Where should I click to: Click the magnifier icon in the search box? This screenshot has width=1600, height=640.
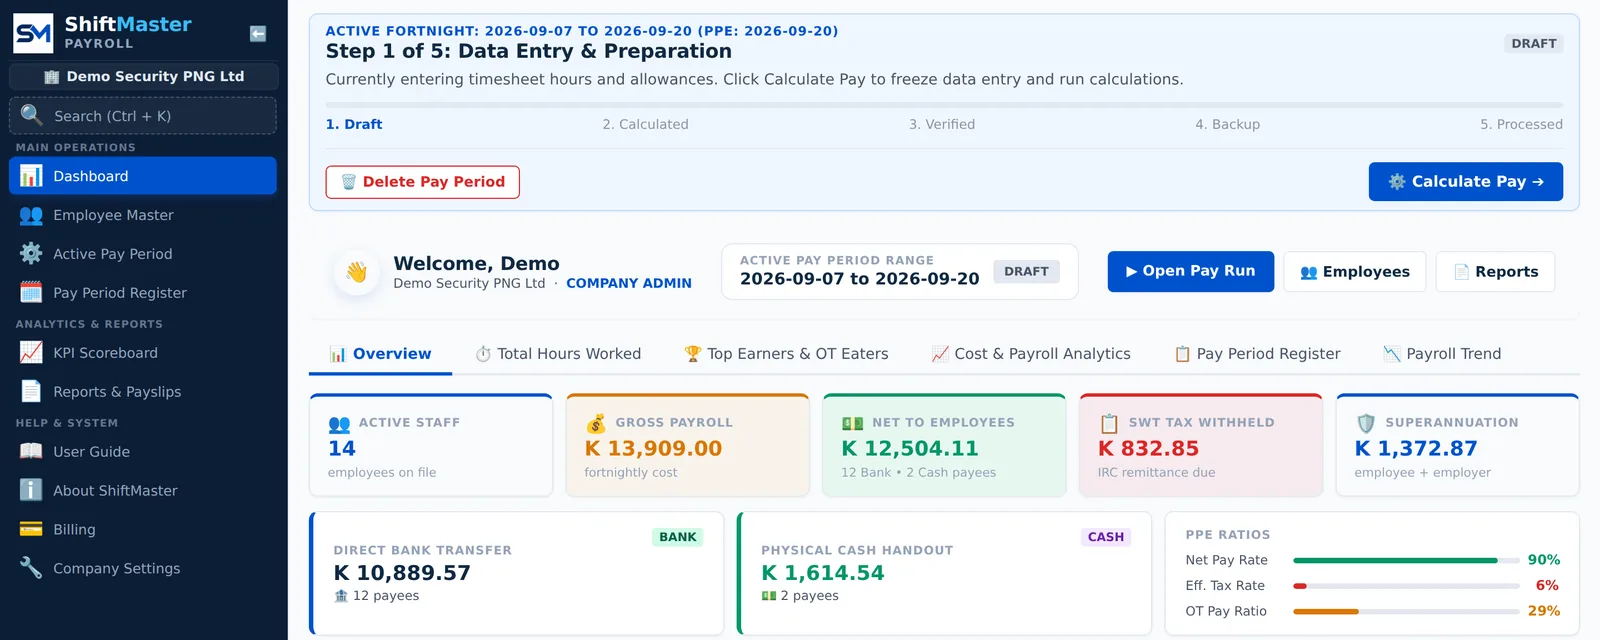click(x=32, y=115)
